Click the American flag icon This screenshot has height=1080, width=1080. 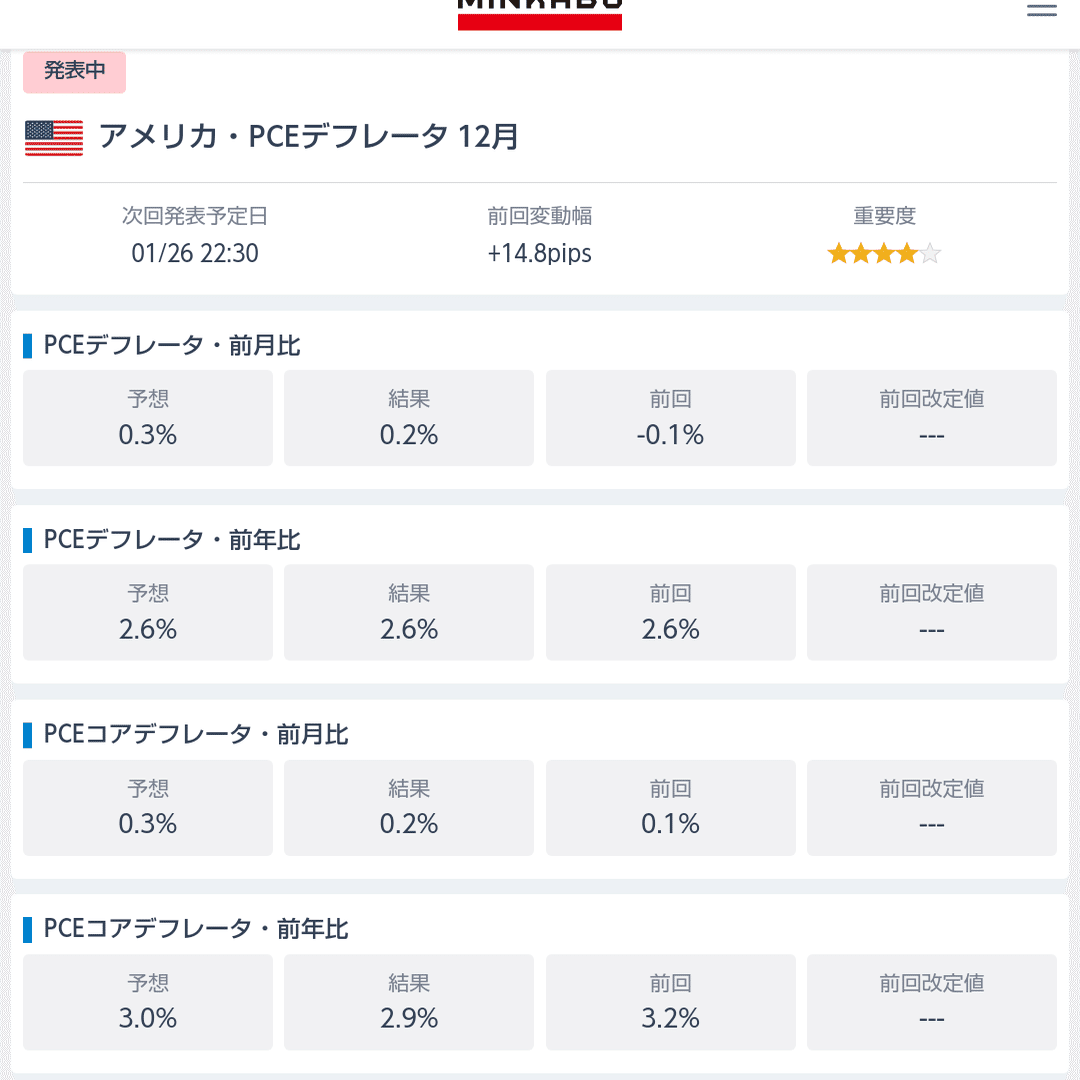54,138
